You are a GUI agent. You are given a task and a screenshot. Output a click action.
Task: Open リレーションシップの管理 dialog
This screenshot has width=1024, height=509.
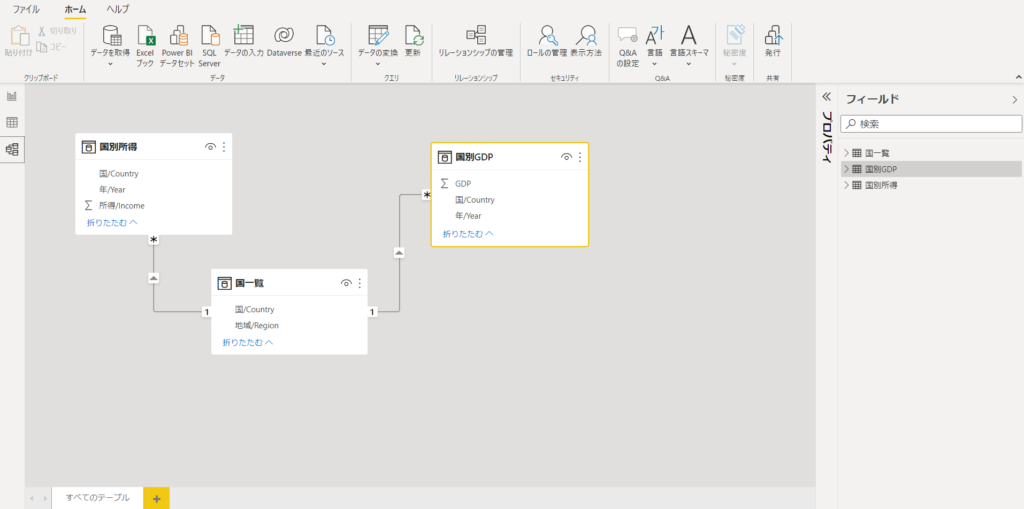coord(475,35)
